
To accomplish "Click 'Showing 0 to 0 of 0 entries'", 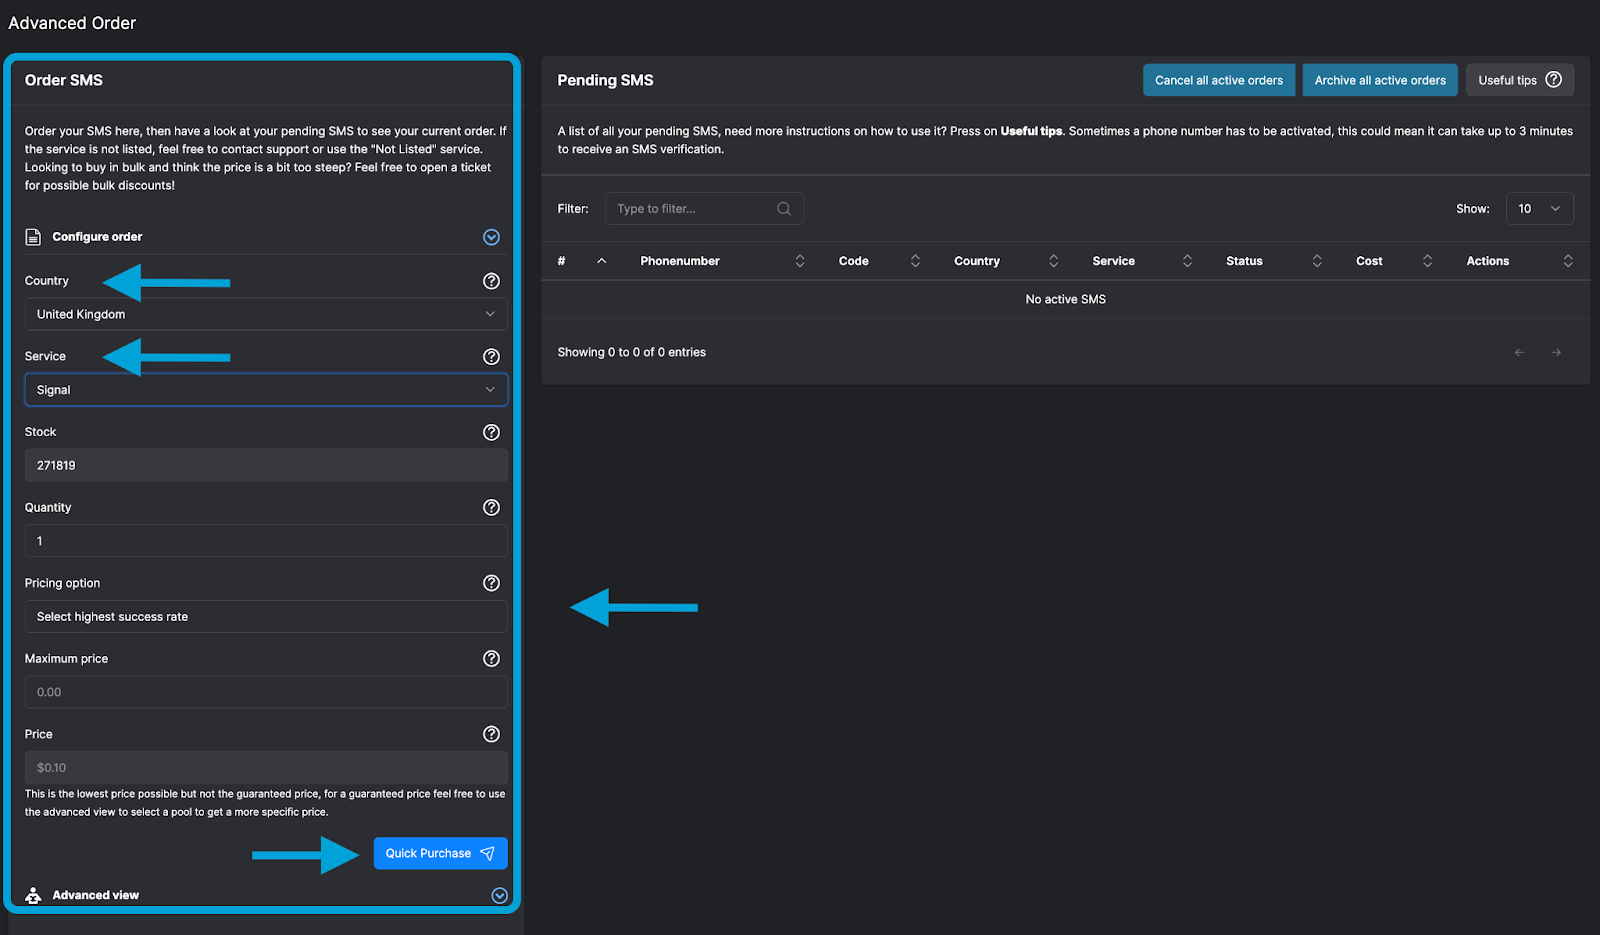I will click(632, 352).
